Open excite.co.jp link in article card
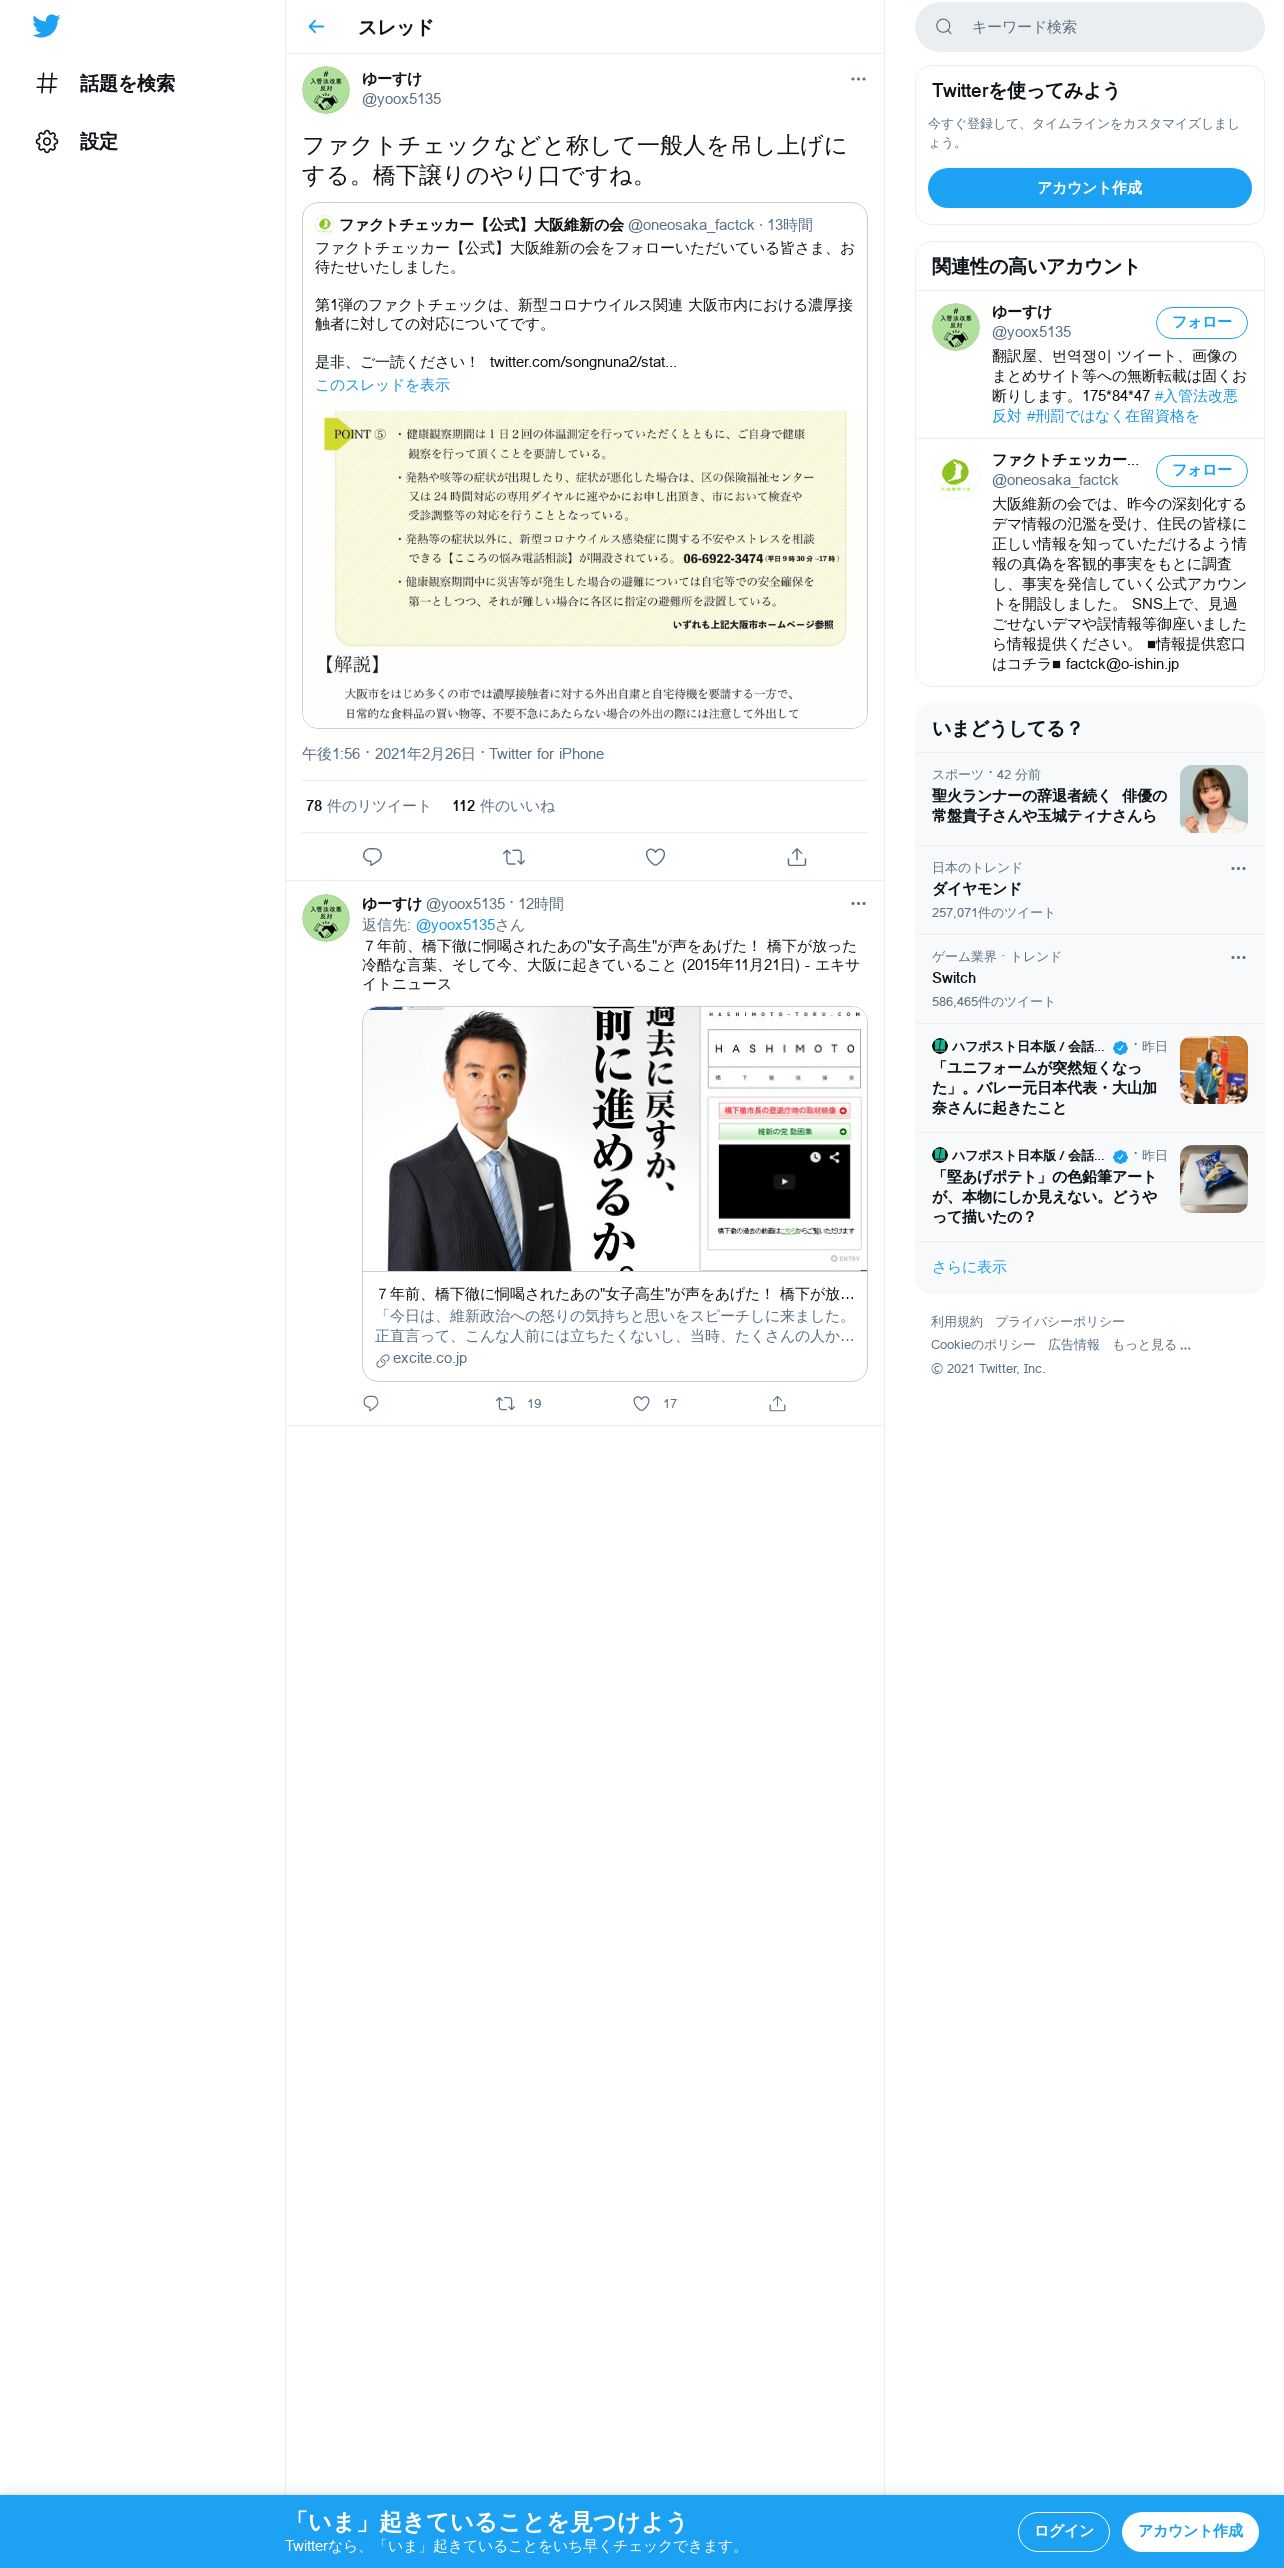Image resolution: width=1284 pixels, height=2568 pixels. click(x=429, y=1358)
